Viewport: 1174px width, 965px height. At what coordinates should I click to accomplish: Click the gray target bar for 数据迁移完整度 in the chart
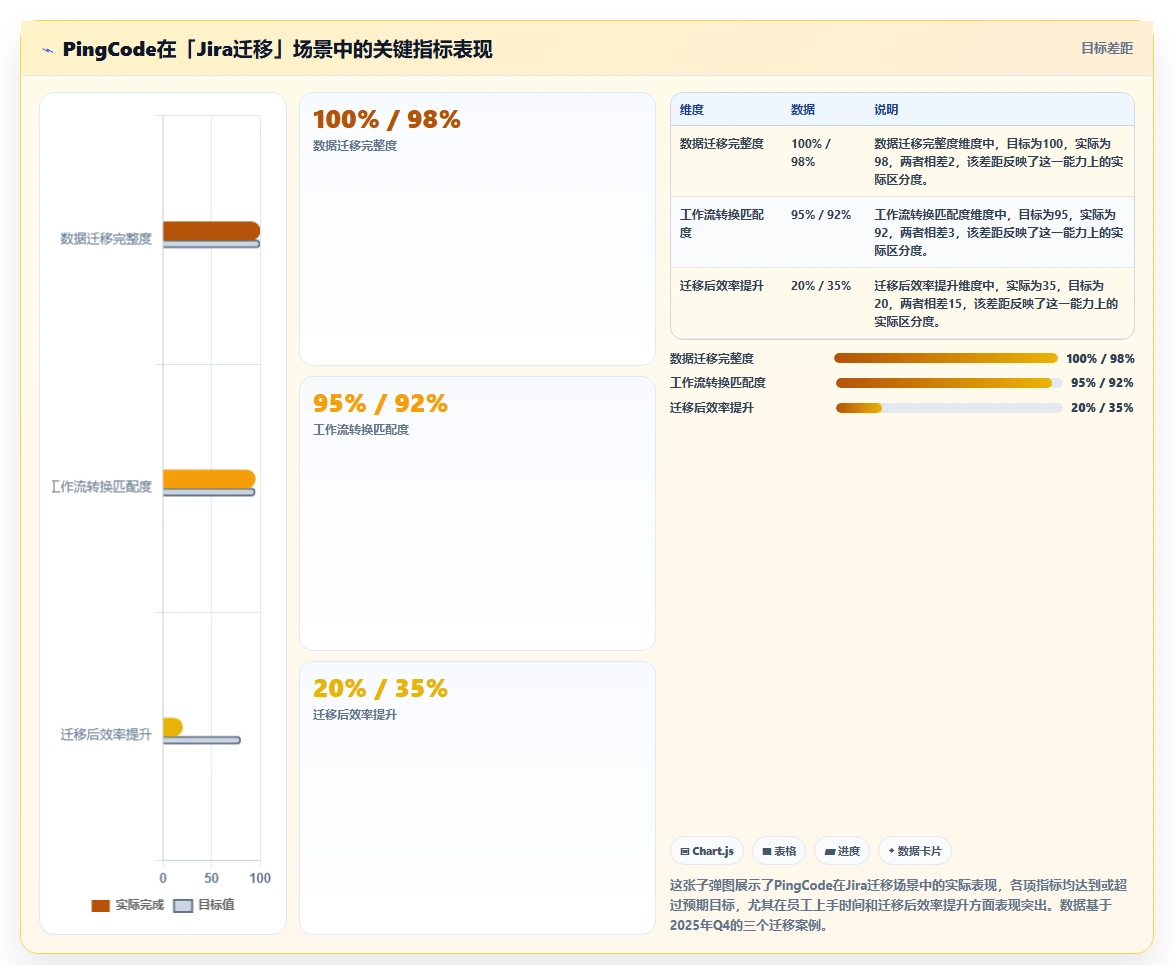(x=211, y=244)
